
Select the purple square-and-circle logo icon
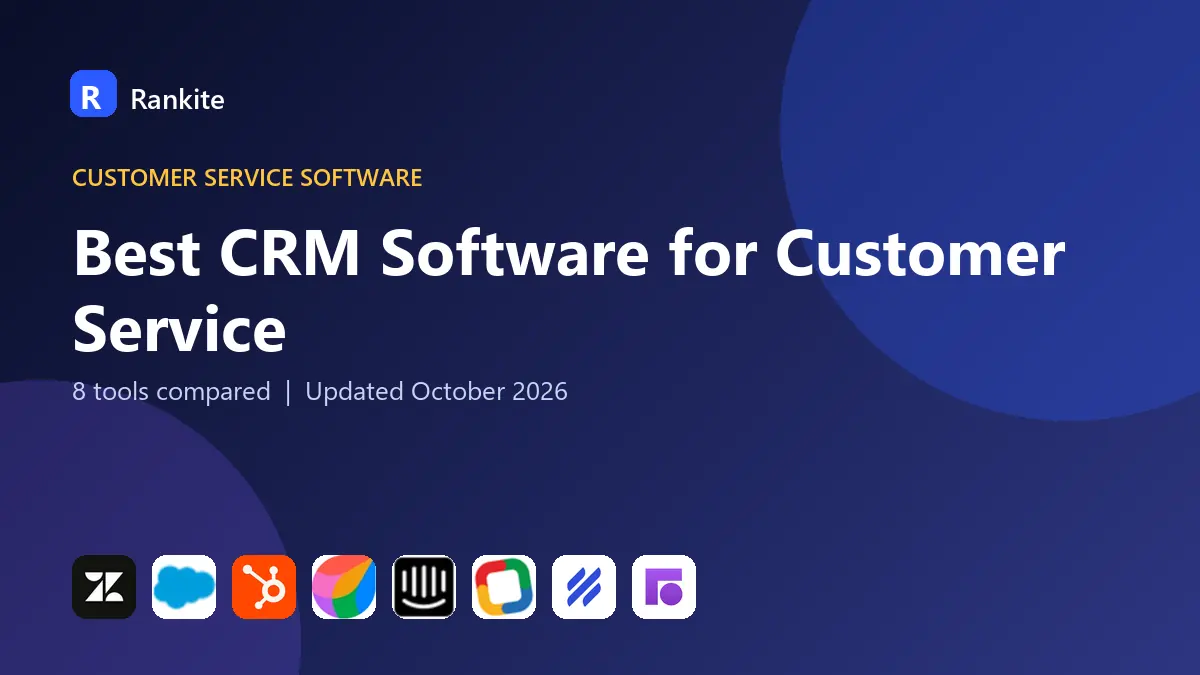(664, 587)
